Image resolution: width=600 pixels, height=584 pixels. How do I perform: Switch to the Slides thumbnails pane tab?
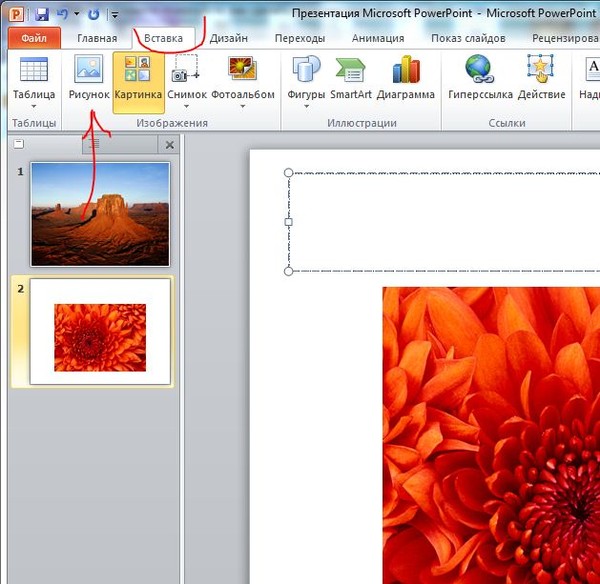(x=18, y=144)
